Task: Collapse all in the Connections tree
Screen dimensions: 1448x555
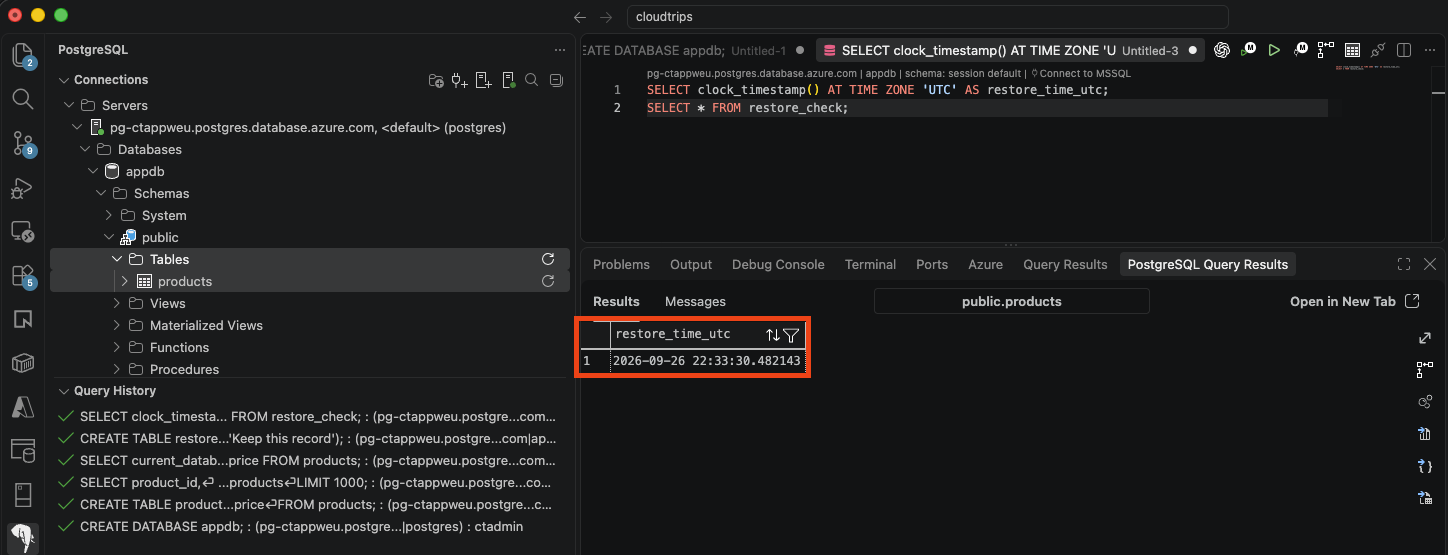Action: click(x=557, y=80)
